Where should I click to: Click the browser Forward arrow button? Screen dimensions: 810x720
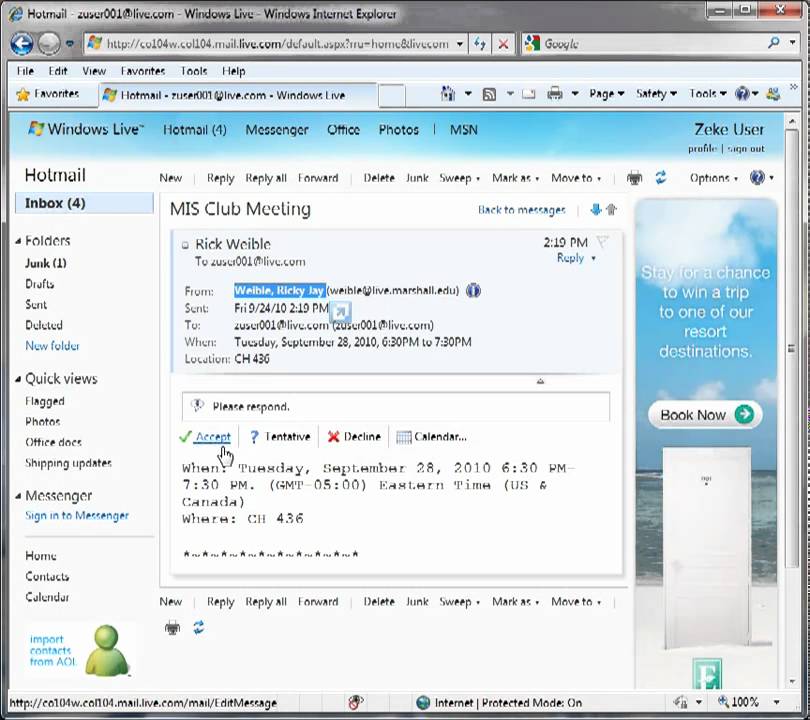[x=49, y=44]
